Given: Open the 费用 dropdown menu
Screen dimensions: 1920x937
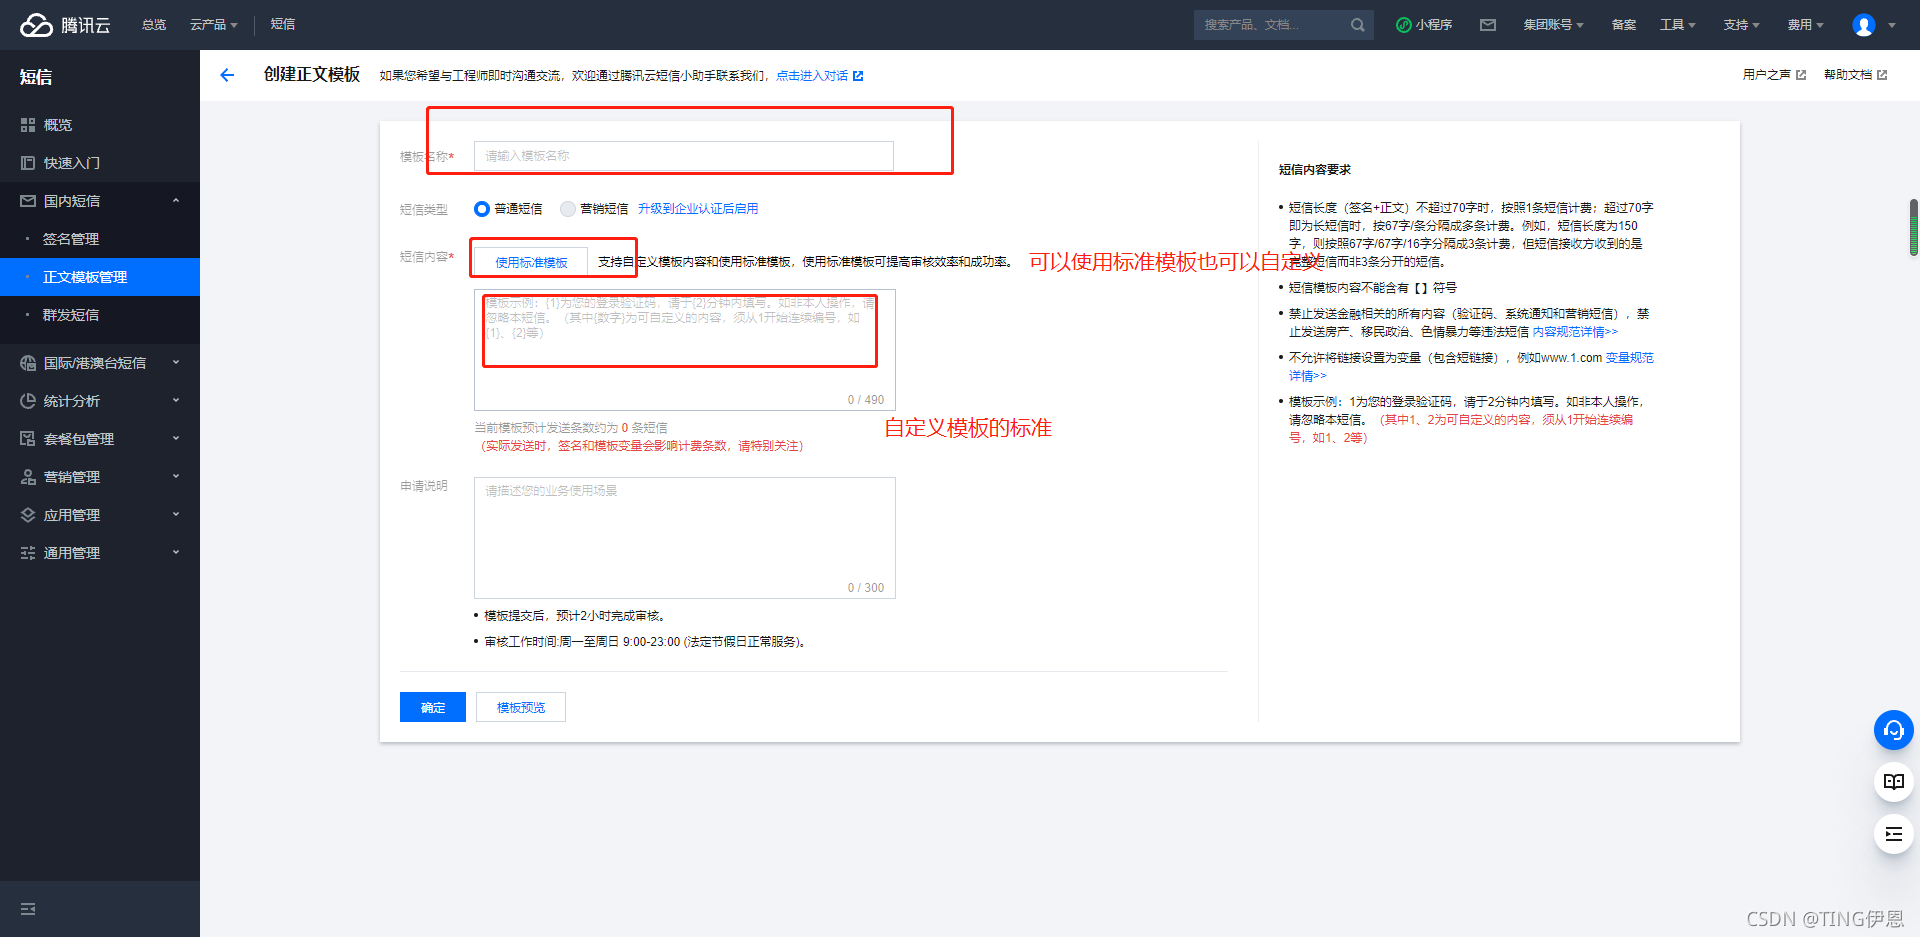Looking at the screenshot, I should [x=1806, y=25].
